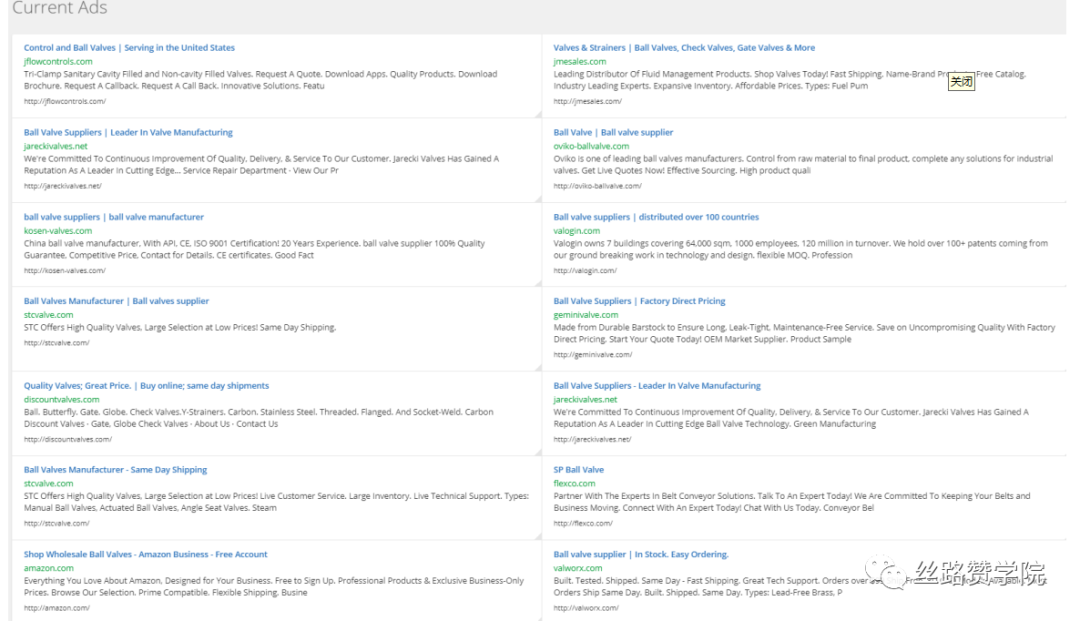Image resolution: width=1080 pixels, height=621 pixels.
Task: Open "Valves & Strainers" ad headline
Action: (x=684, y=48)
